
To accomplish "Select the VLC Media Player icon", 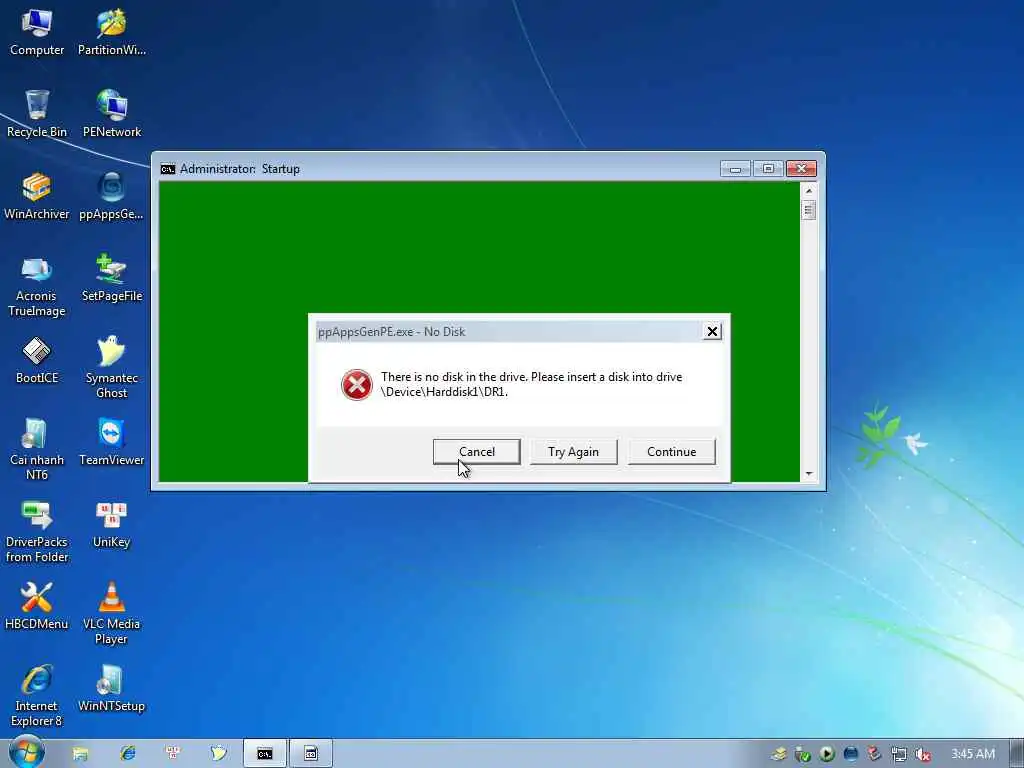I will pos(112,614).
